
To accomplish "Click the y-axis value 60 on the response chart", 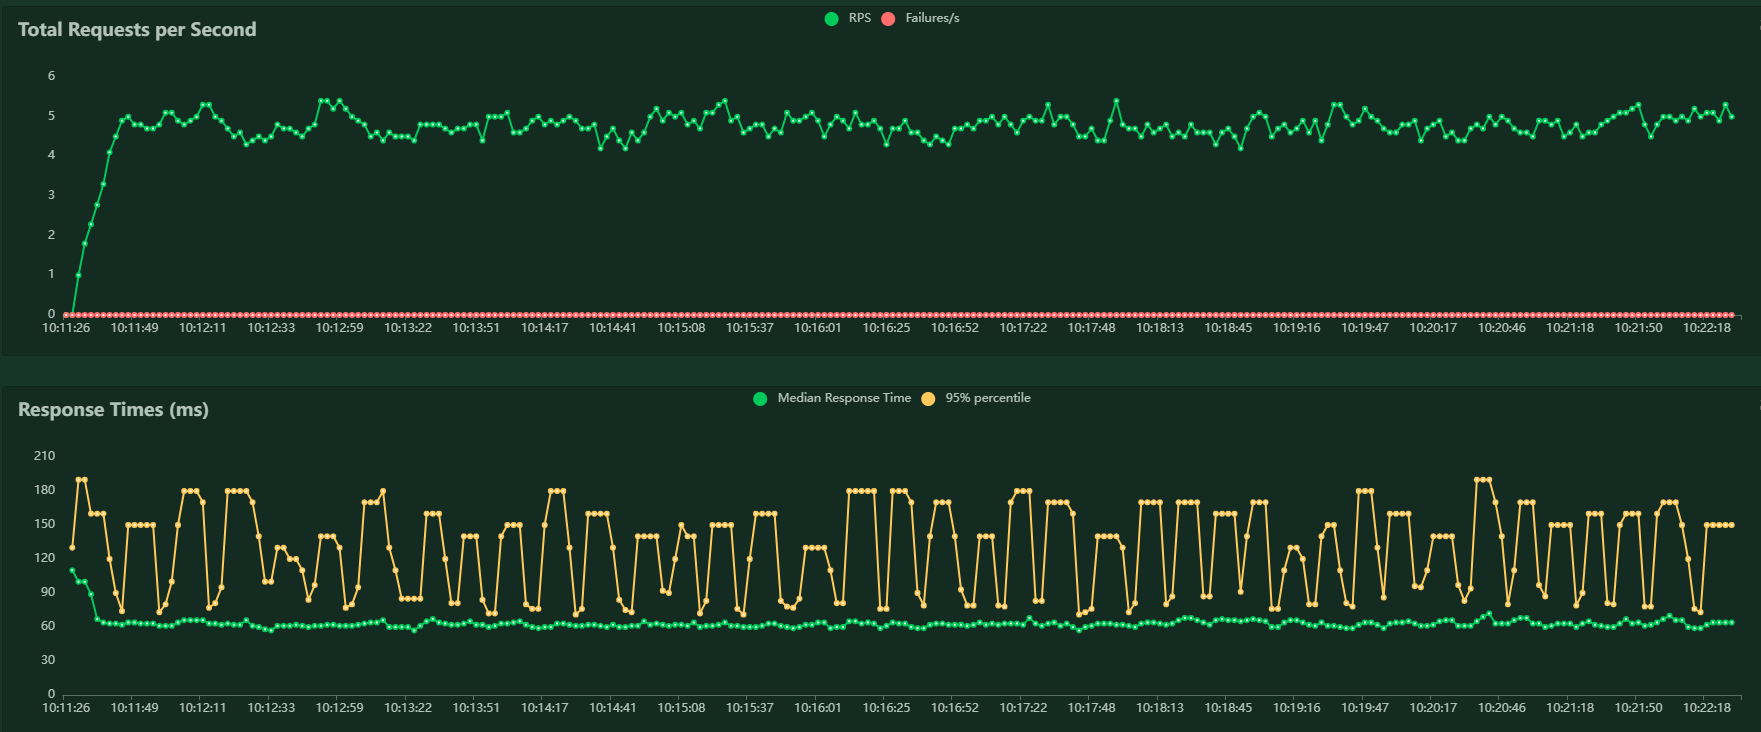I will click(48, 626).
